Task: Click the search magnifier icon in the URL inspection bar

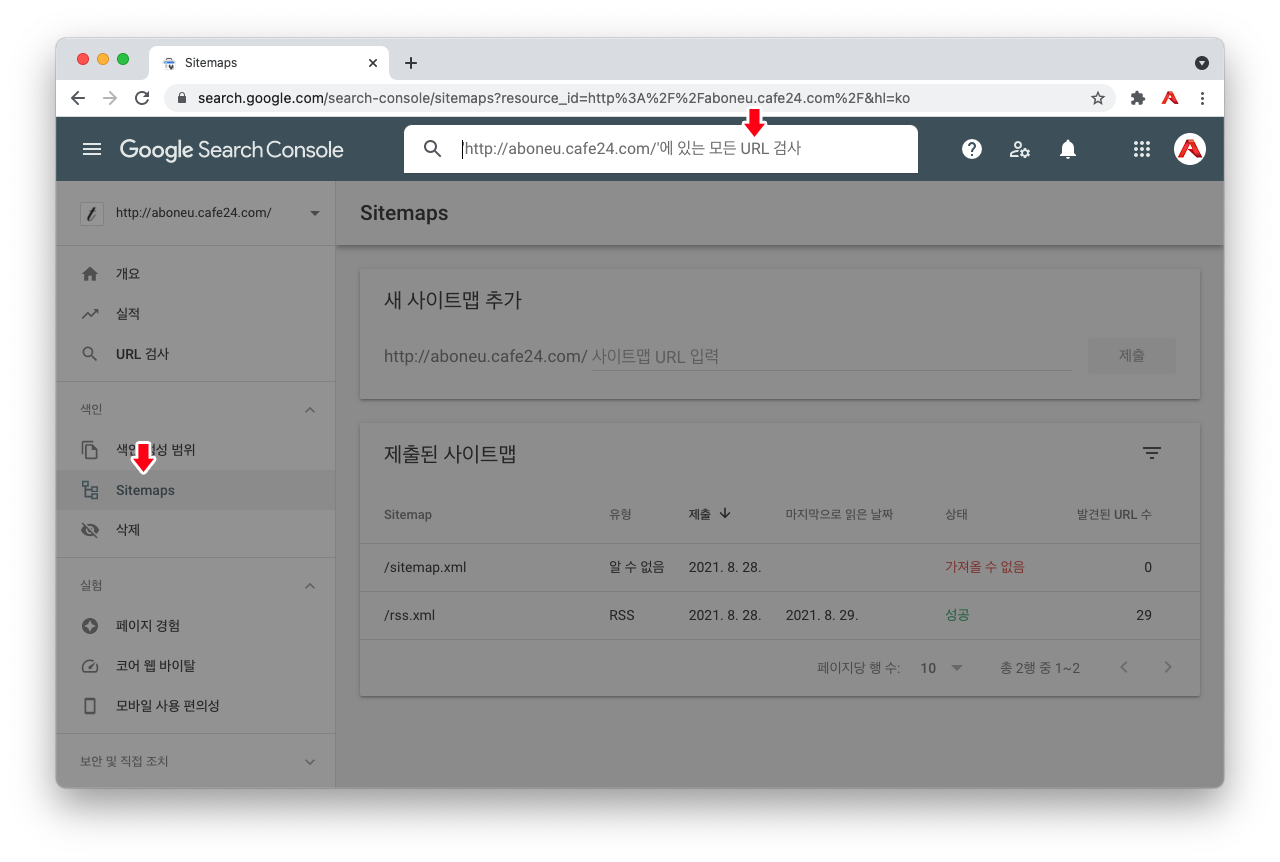Action: [x=432, y=149]
